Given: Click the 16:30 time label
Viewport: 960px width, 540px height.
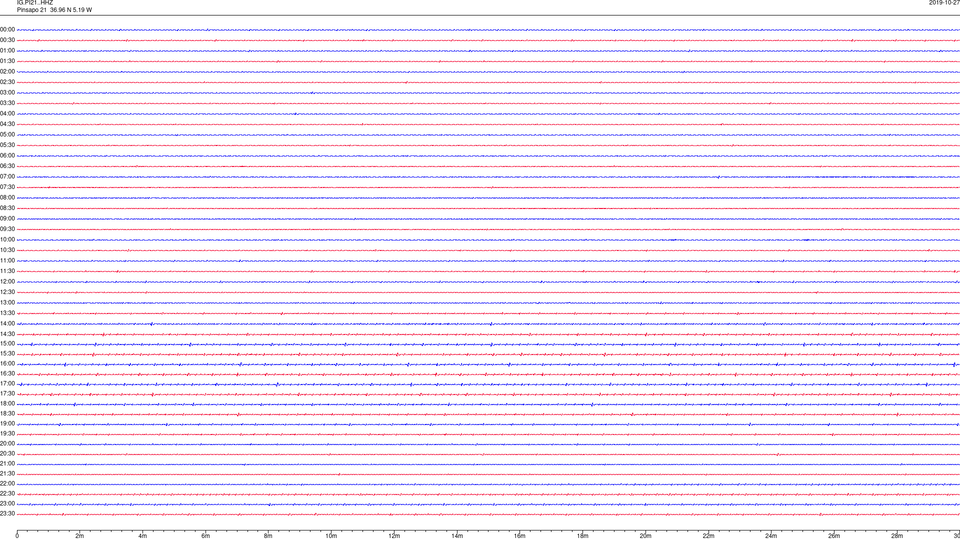Looking at the screenshot, I should point(7,373).
